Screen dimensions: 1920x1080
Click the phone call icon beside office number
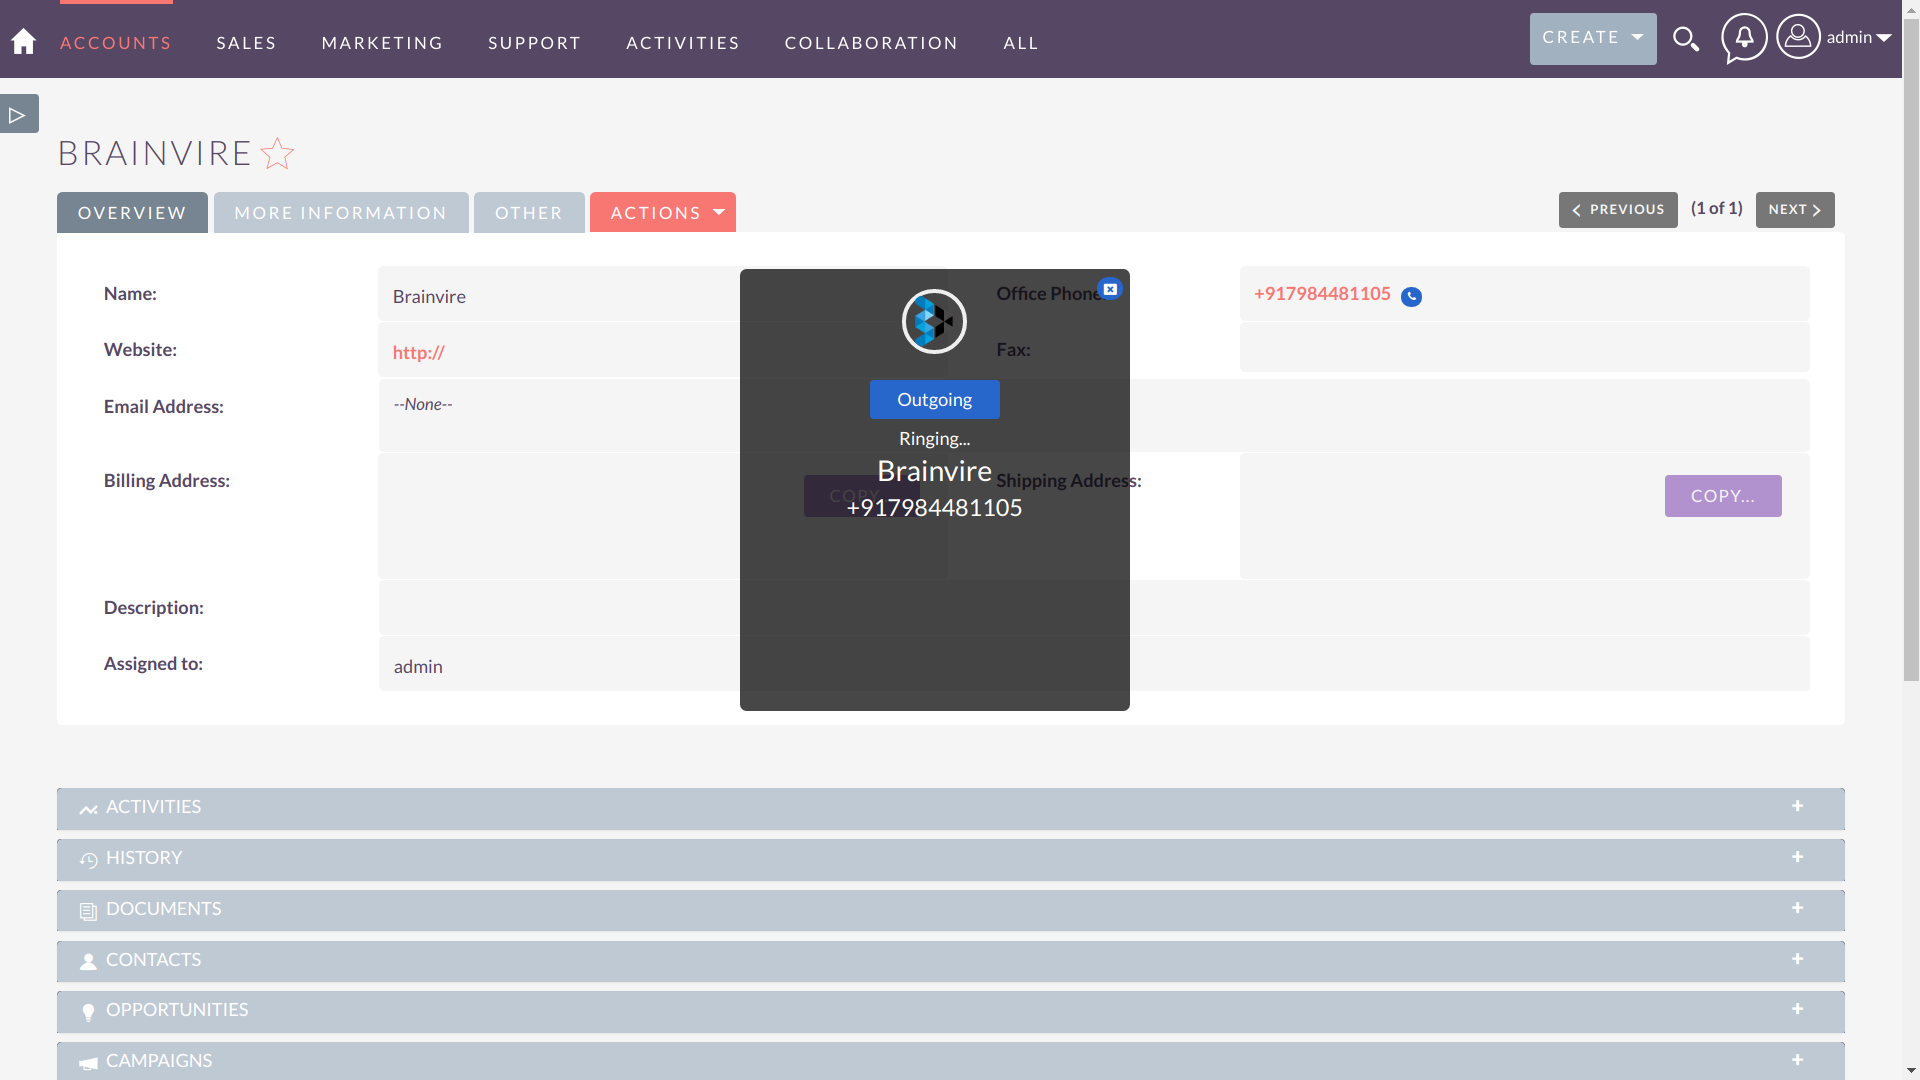1411,296
